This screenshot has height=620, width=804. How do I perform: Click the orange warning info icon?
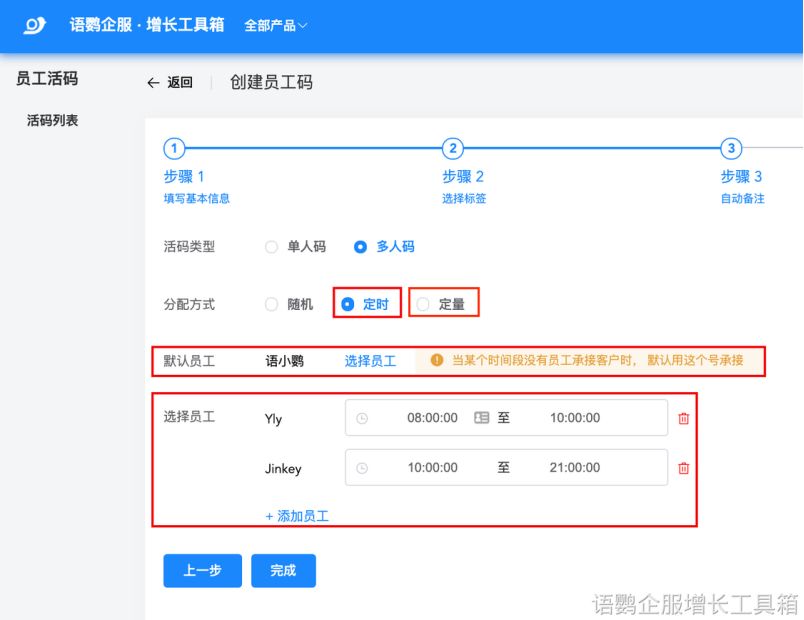pos(436,360)
